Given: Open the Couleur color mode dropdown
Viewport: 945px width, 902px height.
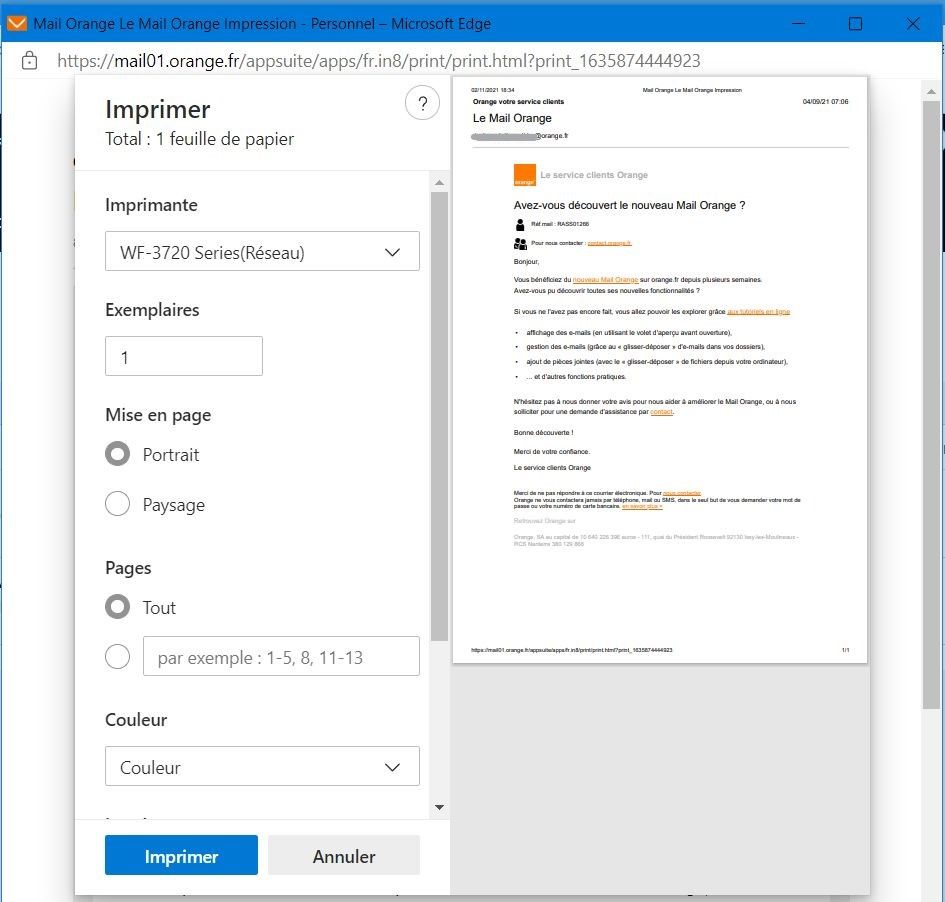Looking at the screenshot, I should (262, 766).
